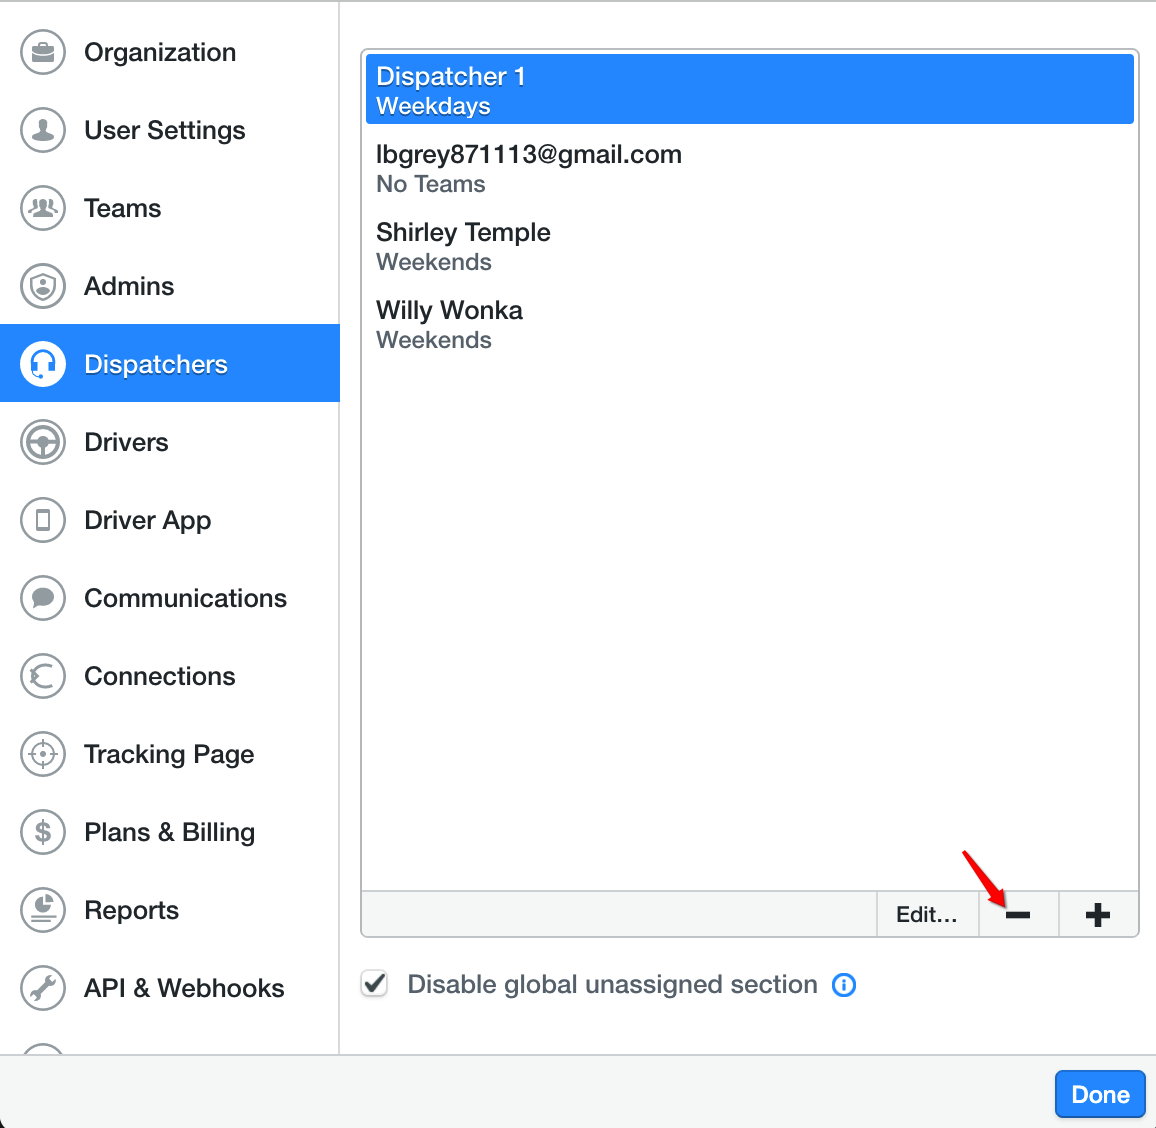
Task: Open Plans & Billing section
Action: click(170, 832)
